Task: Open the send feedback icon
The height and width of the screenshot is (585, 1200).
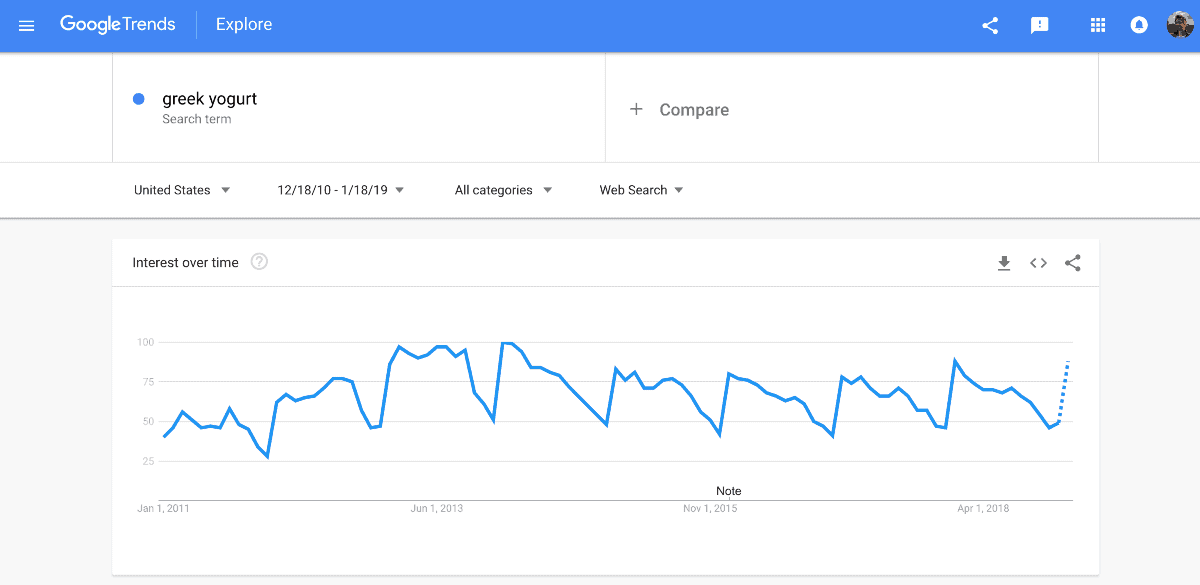Action: [1040, 26]
